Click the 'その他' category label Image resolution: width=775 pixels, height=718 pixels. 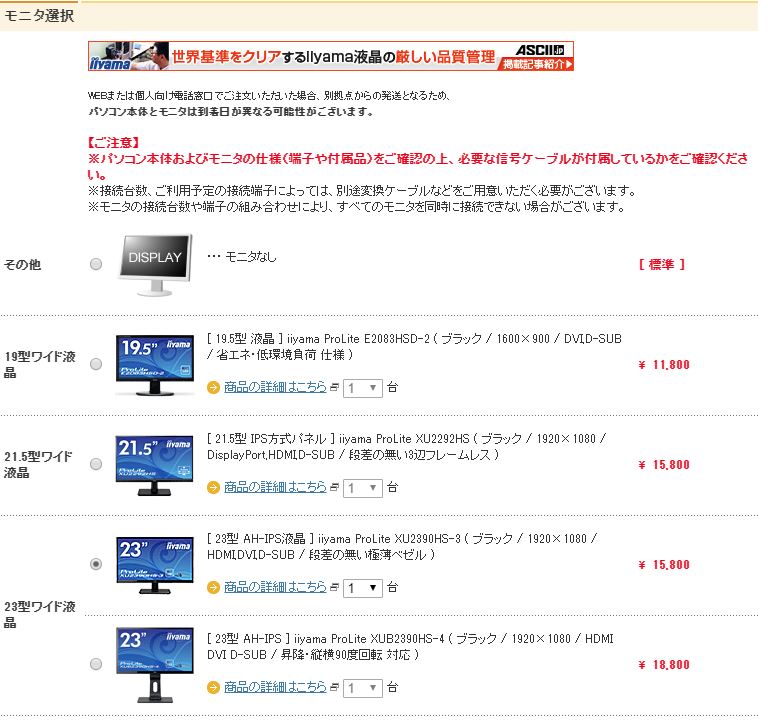(22, 264)
